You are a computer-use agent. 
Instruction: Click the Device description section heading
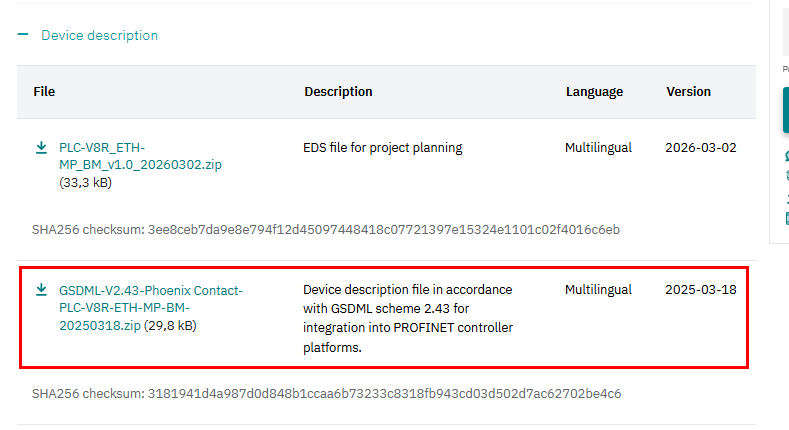[x=99, y=35]
